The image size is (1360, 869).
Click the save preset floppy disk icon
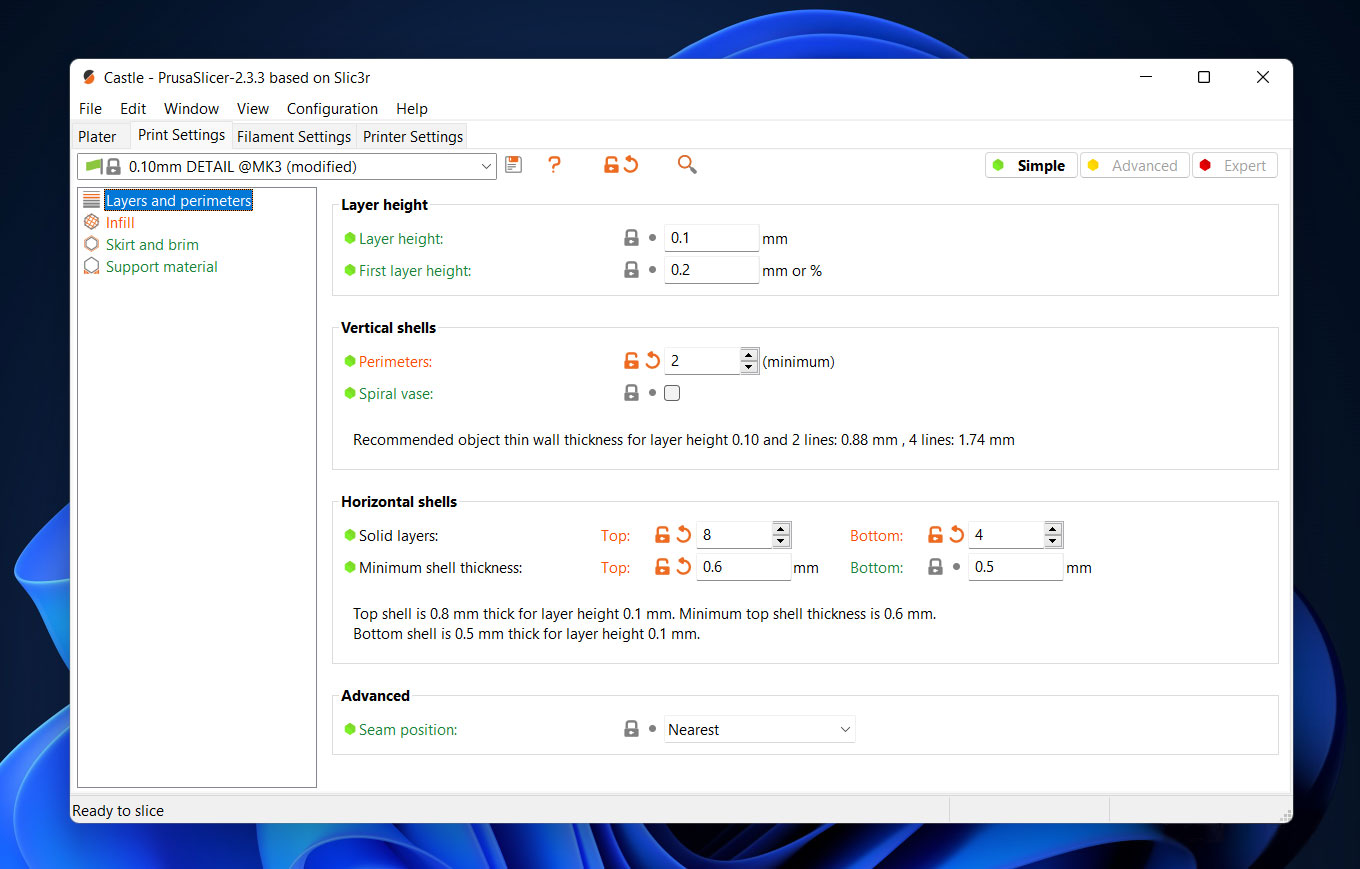pos(513,165)
